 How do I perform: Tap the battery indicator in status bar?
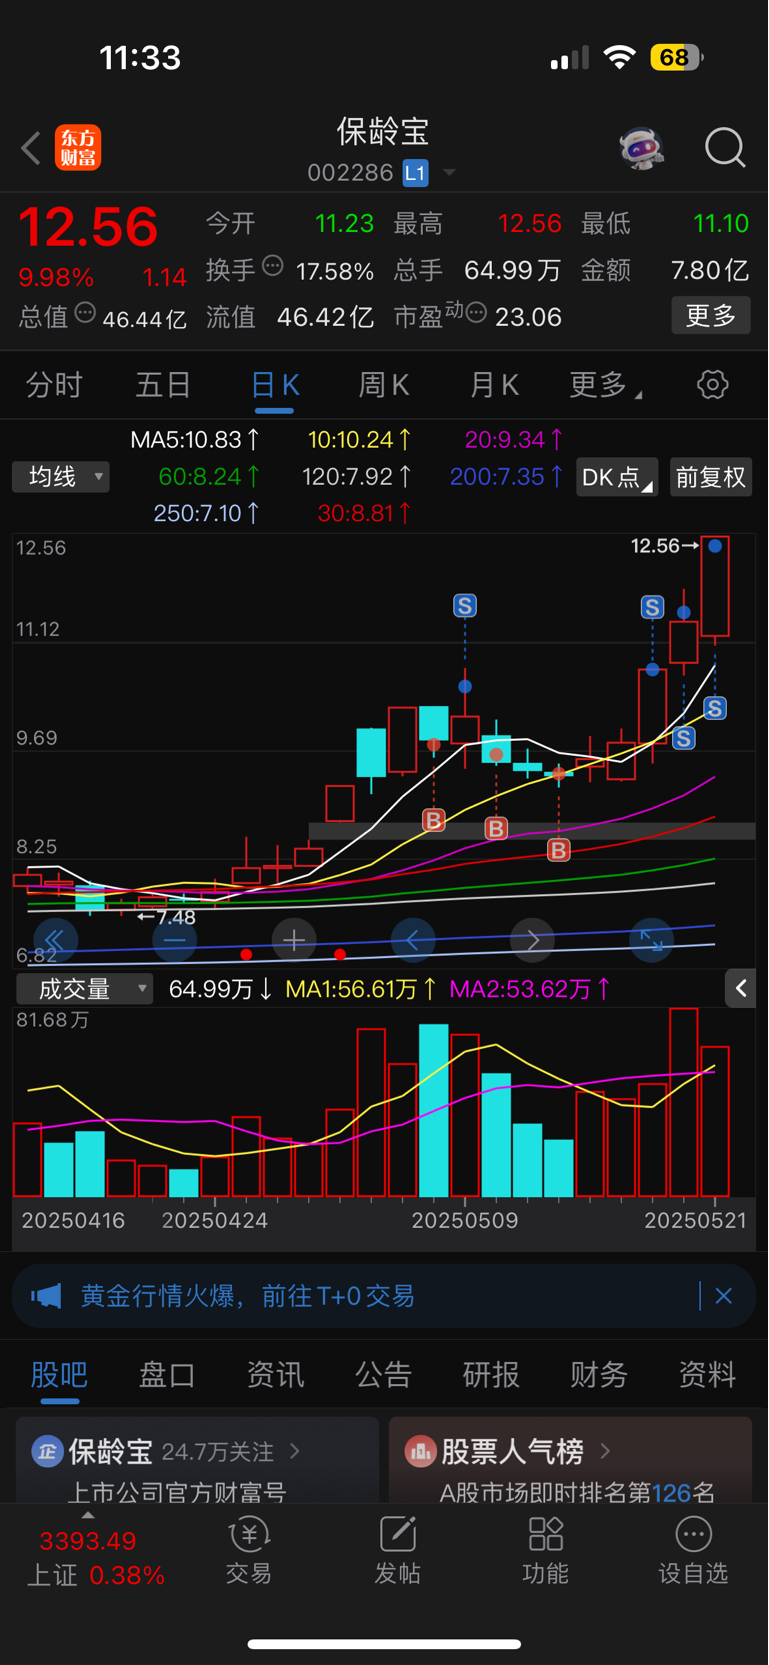(x=677, y=57)
